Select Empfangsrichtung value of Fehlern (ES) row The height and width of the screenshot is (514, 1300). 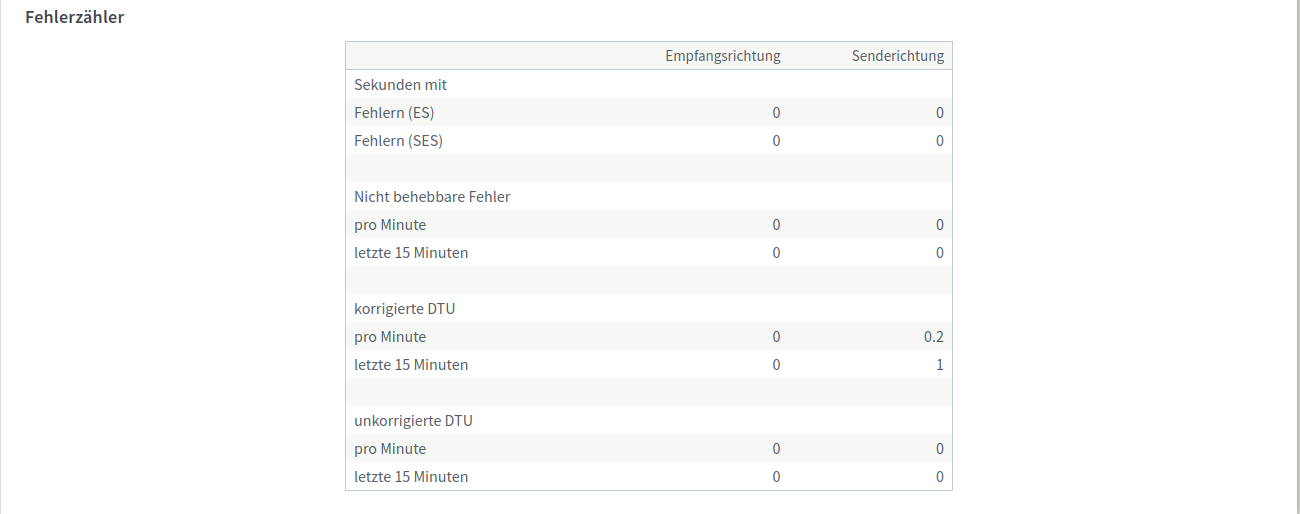776,113
